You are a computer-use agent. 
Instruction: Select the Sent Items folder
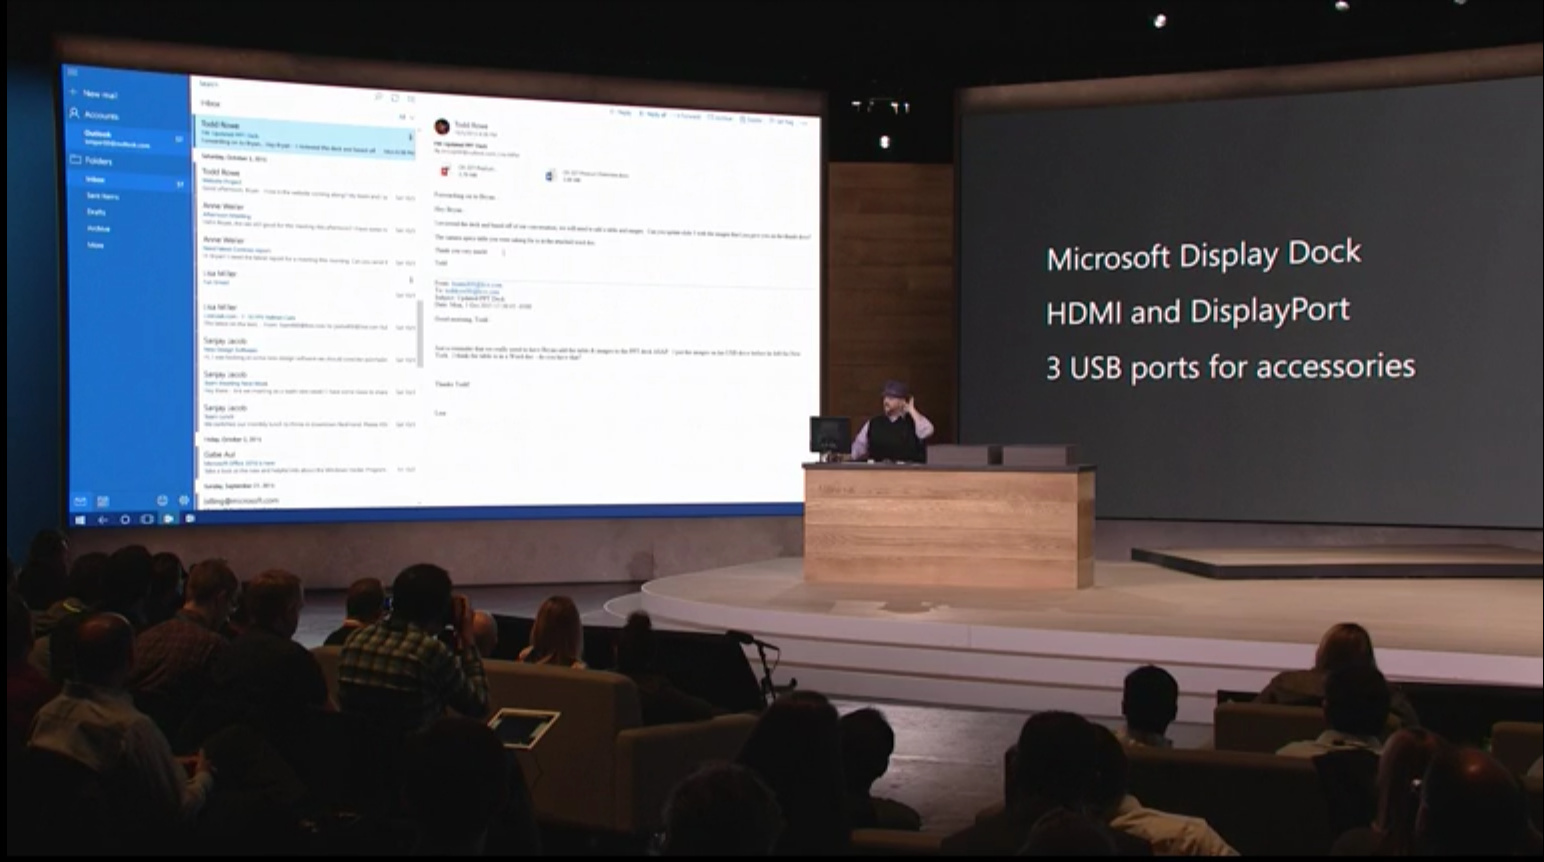click(102, 196)
